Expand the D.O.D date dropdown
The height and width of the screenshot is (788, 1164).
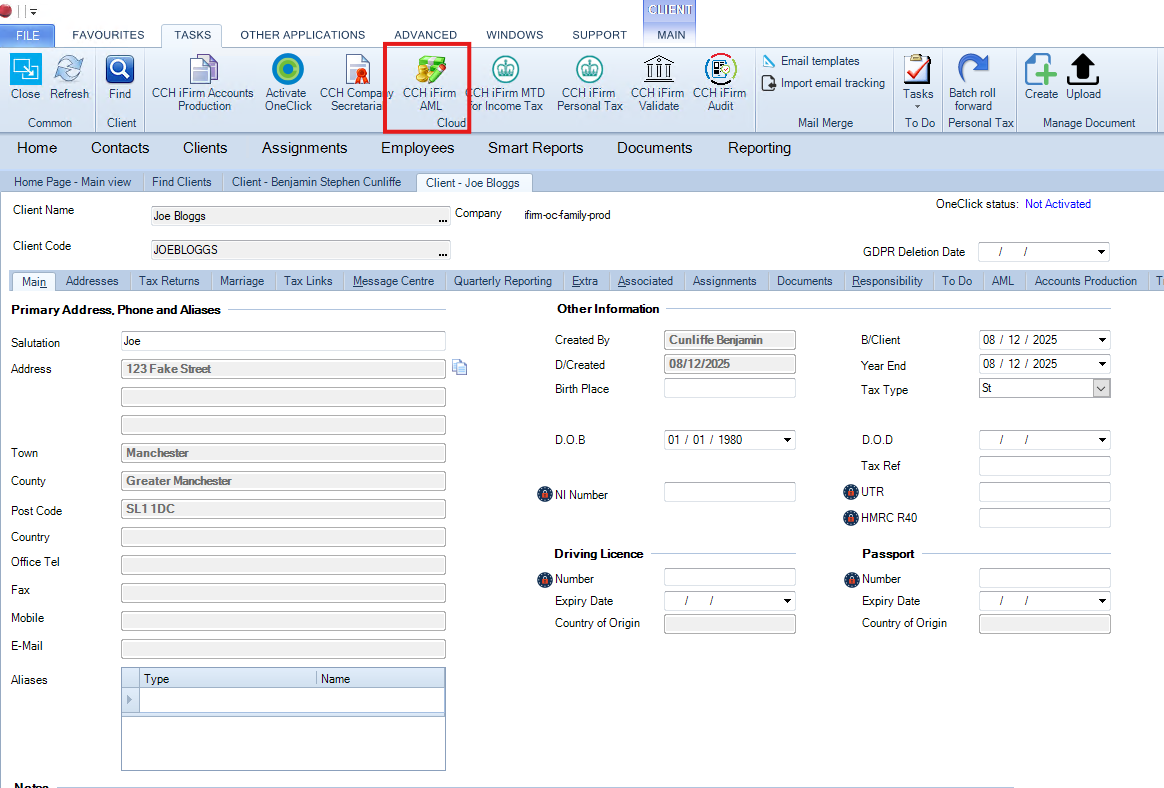click(x=1102, y=440)
